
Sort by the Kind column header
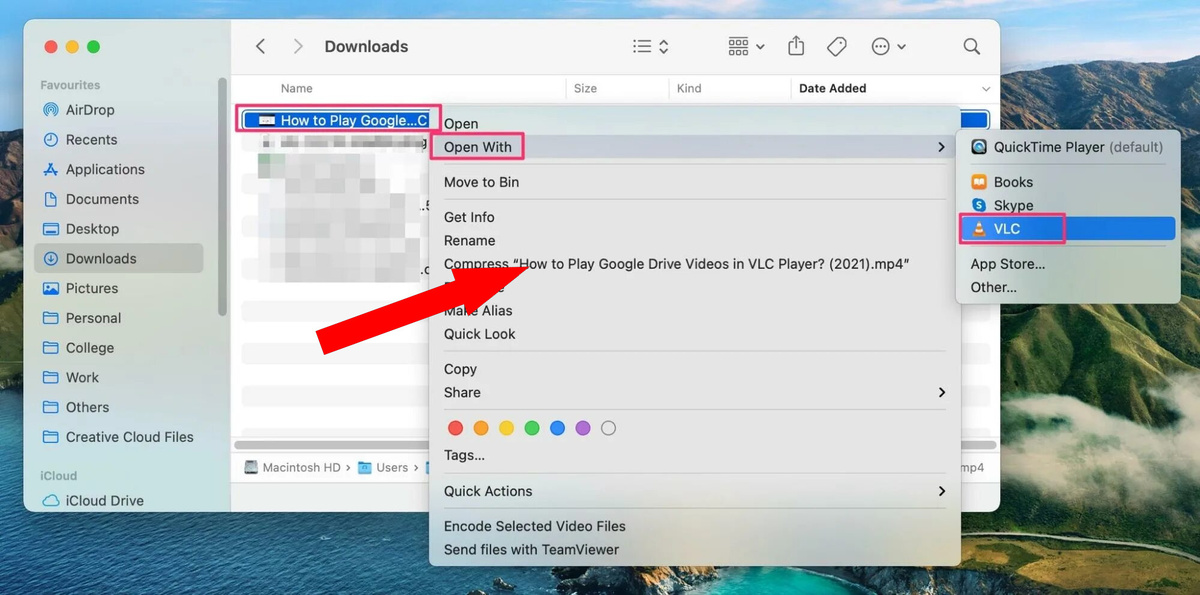pos(689,88)
